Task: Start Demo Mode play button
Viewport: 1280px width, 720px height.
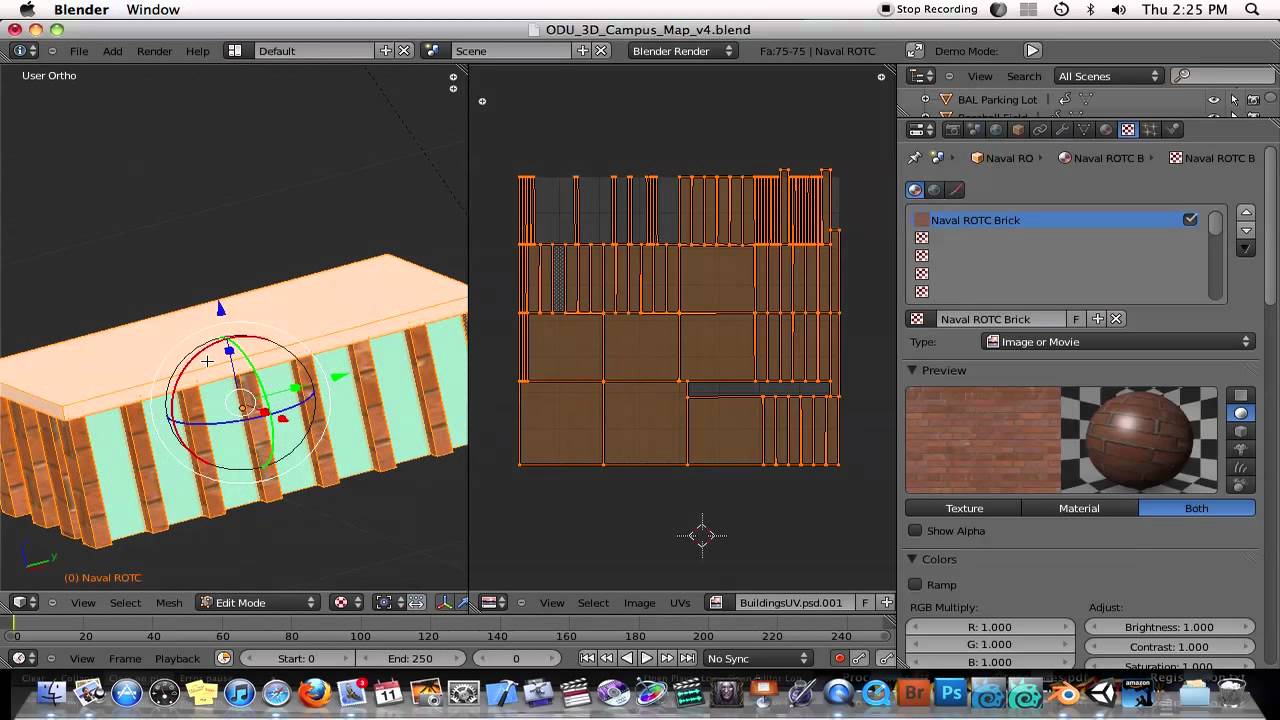Action: pos(1033,51)
